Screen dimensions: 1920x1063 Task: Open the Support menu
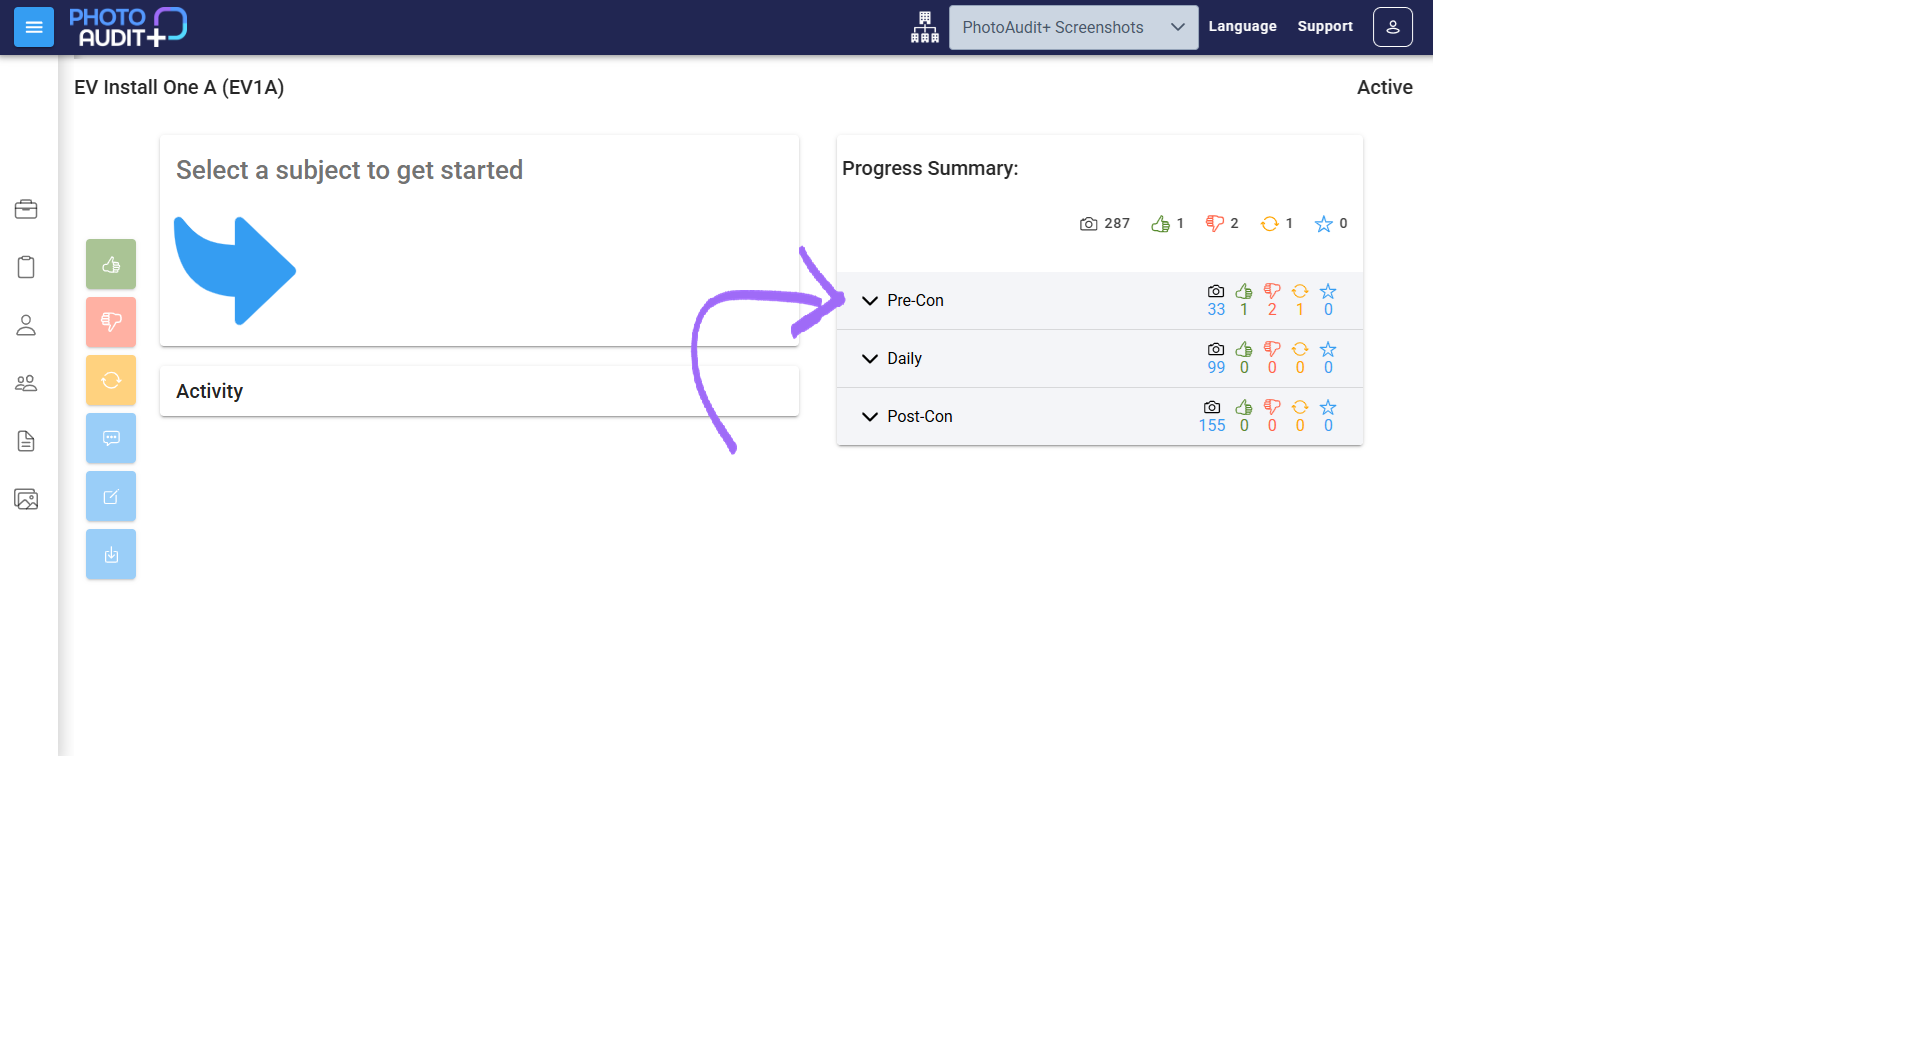(1325, 27)
